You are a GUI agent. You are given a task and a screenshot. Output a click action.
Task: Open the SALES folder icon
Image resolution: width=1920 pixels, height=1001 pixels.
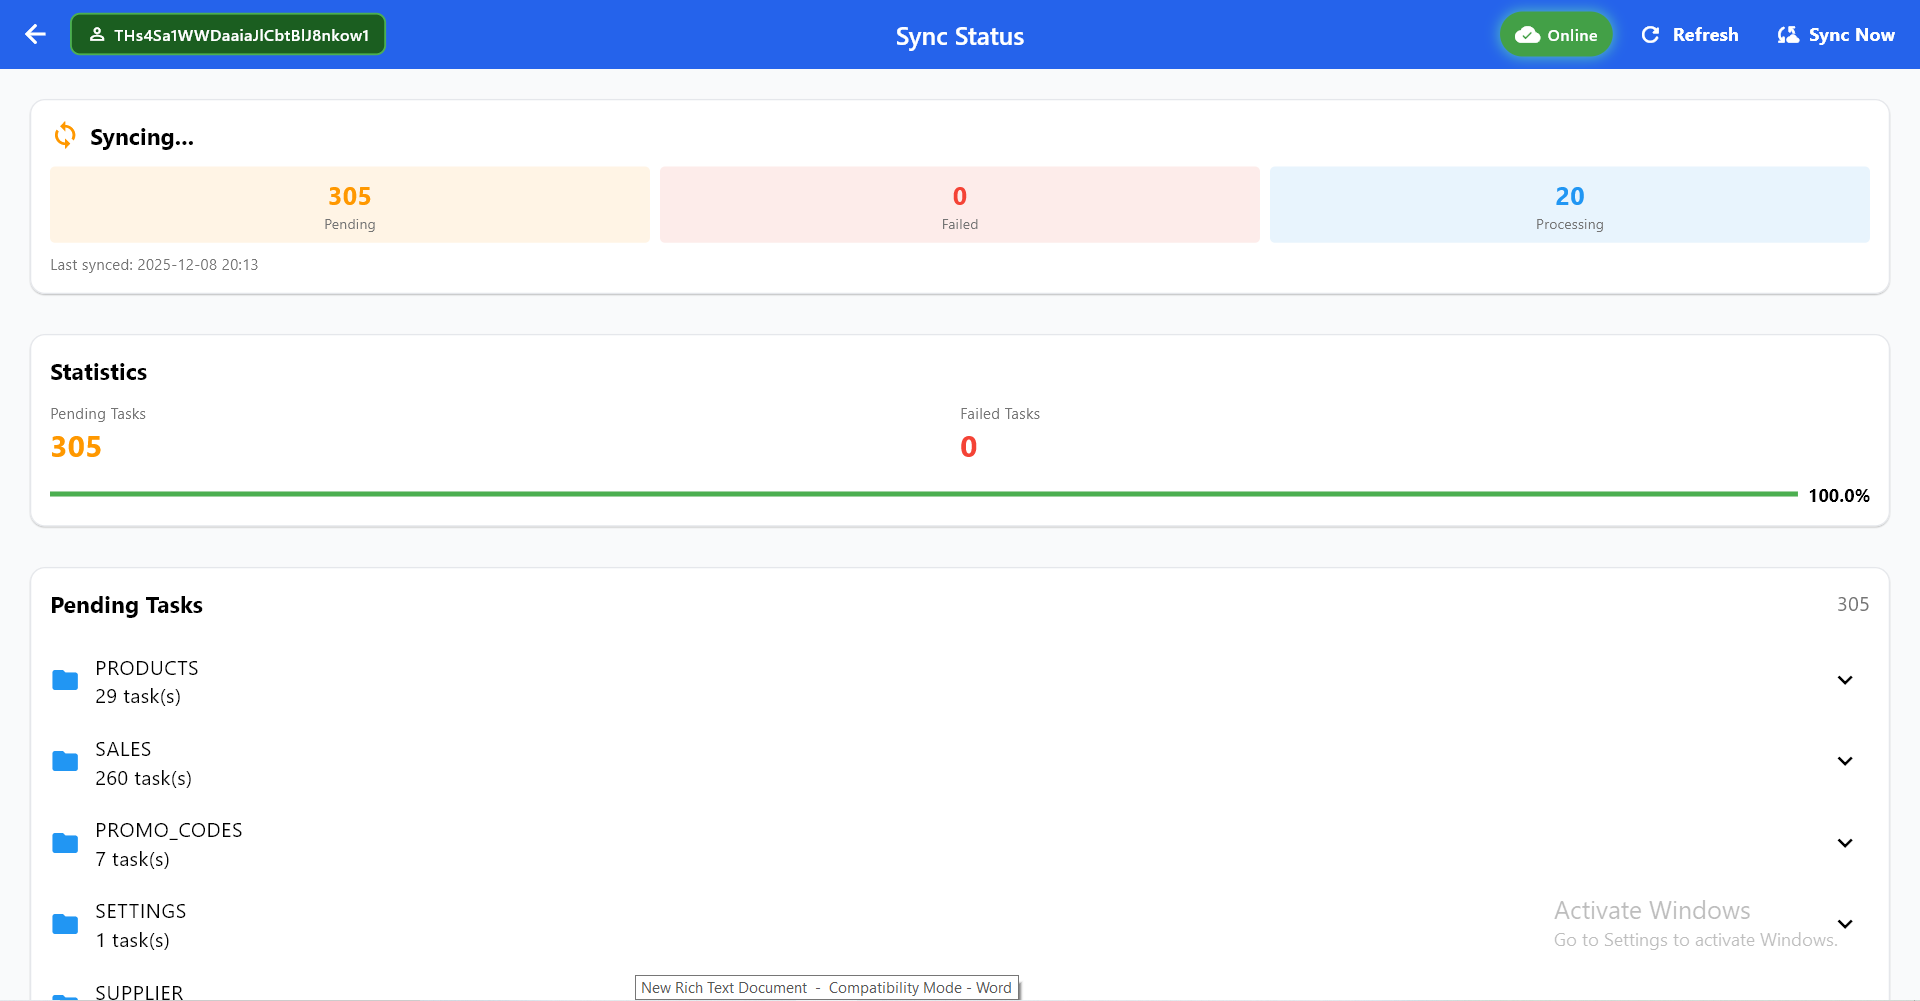(x=64, y=761)
